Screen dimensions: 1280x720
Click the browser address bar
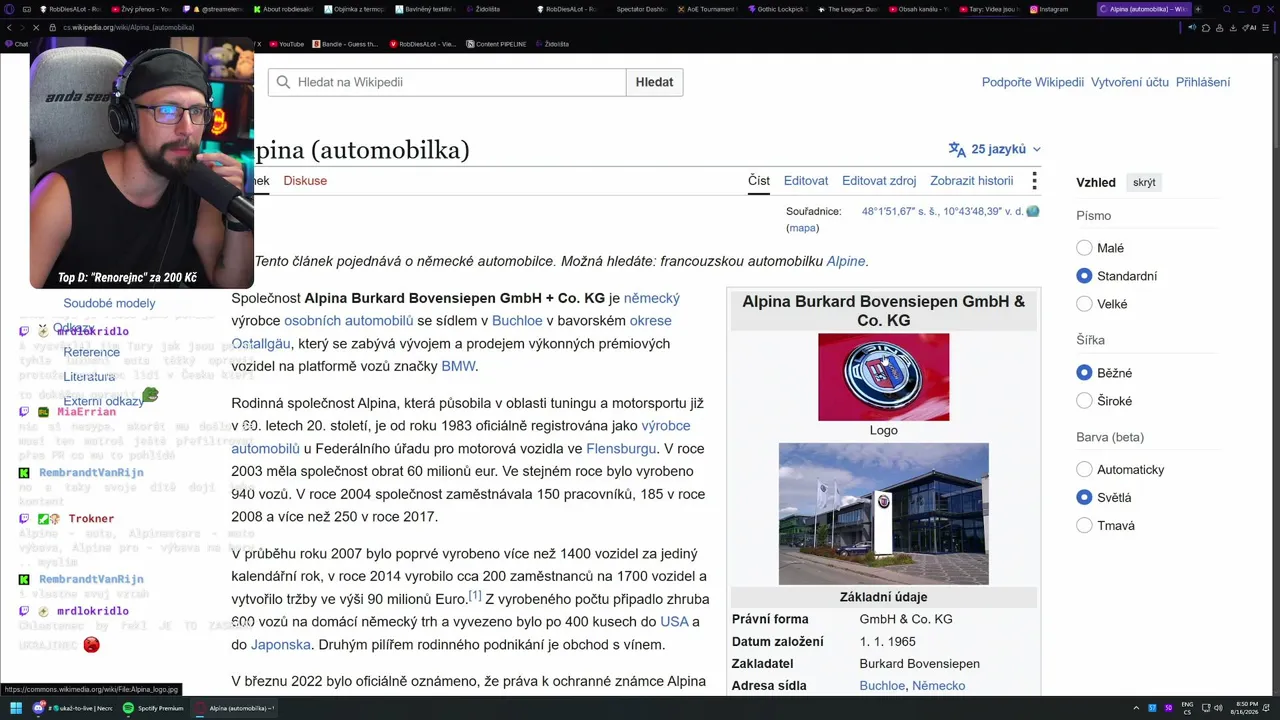click(600, 27)
